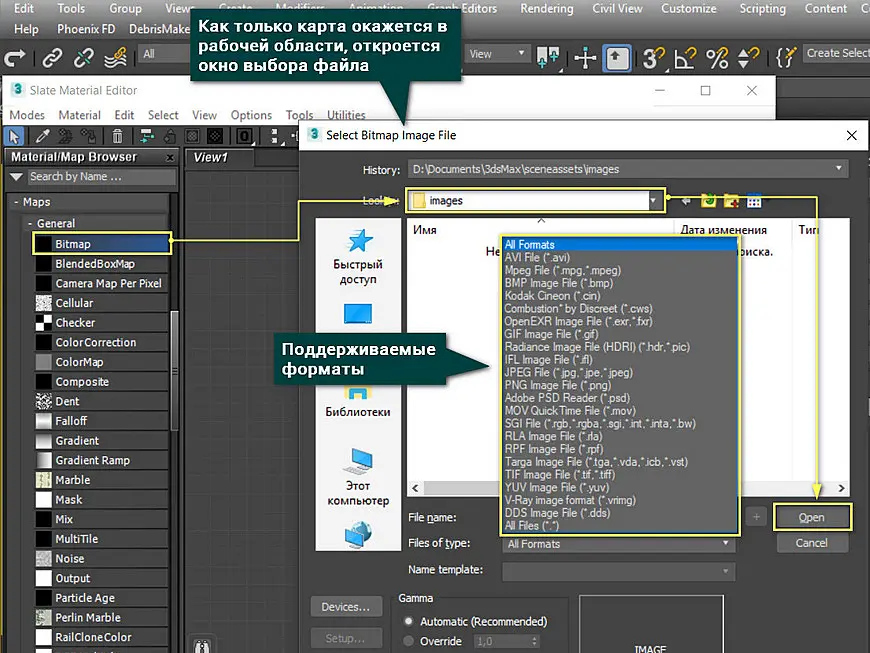Open the All selection filter dropdown
870x653 pixels.
(165, 54)
